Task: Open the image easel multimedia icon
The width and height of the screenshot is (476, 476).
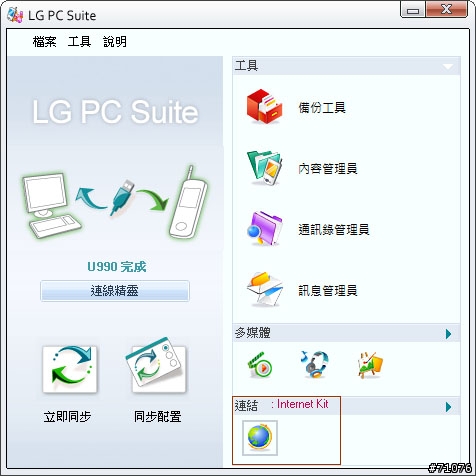Action: 370,365
